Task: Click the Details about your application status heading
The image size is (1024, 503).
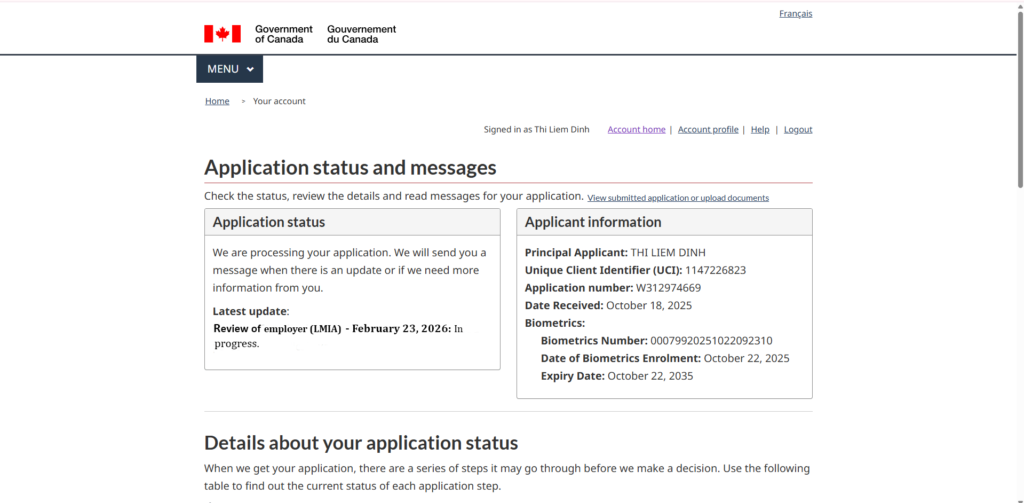Action: point(361,443)
